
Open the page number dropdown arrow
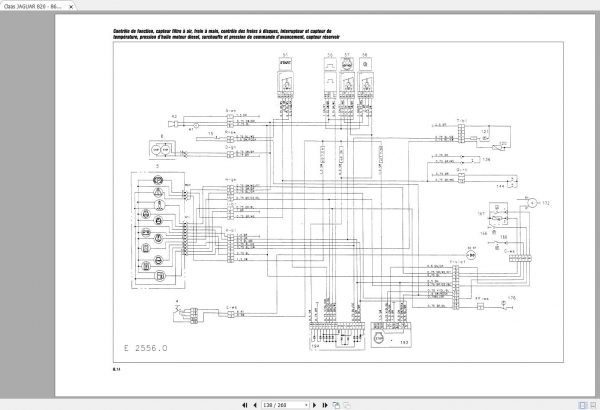(306, 405)
